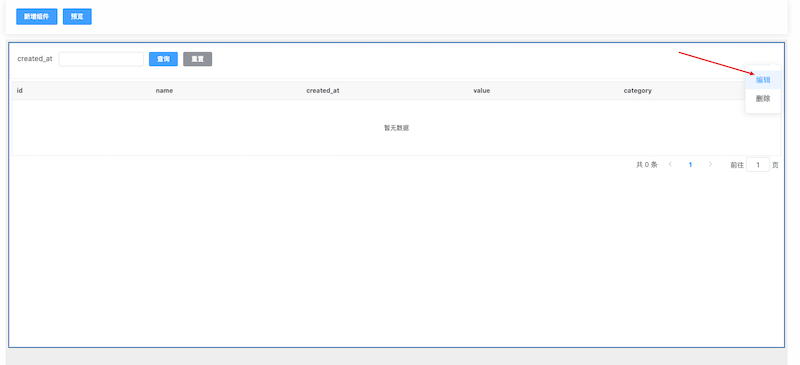Click the 新增组件 button

37,16
